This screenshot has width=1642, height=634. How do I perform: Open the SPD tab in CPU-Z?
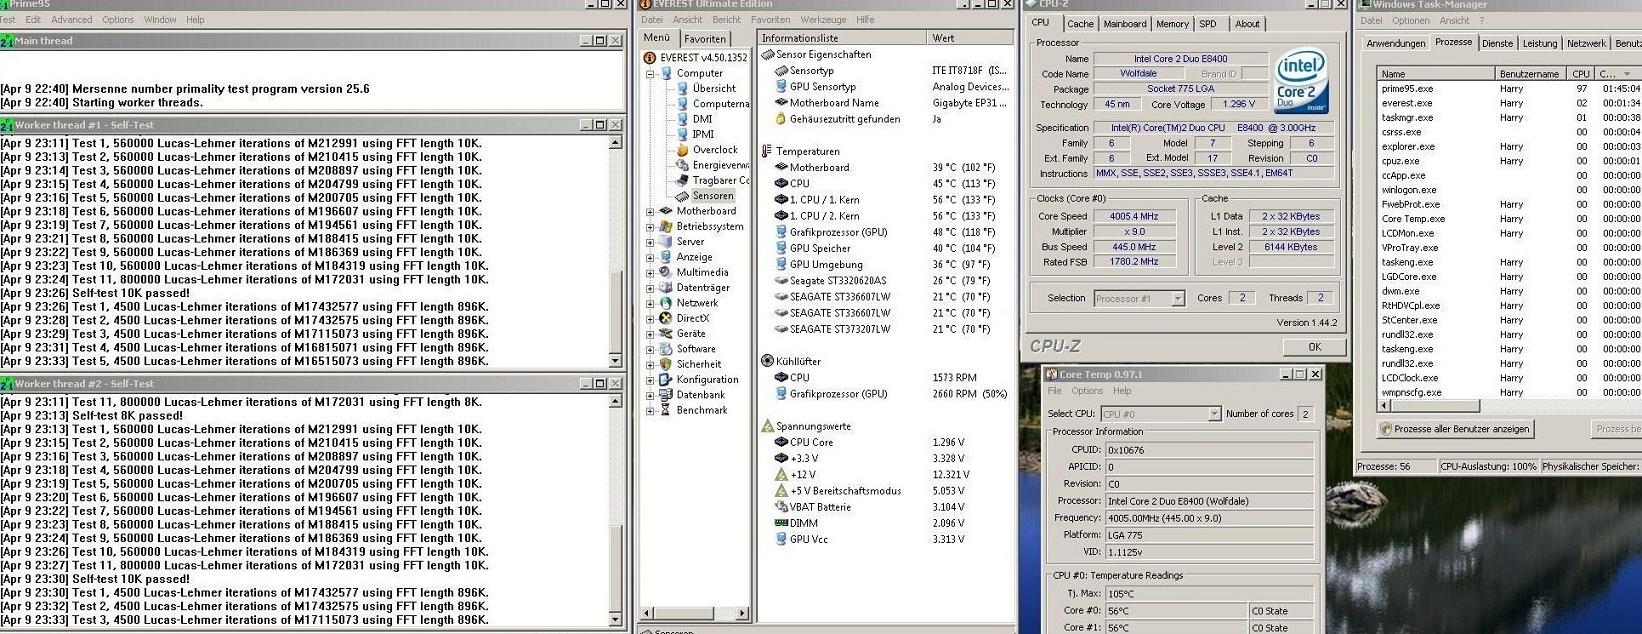click(1208, 24)
